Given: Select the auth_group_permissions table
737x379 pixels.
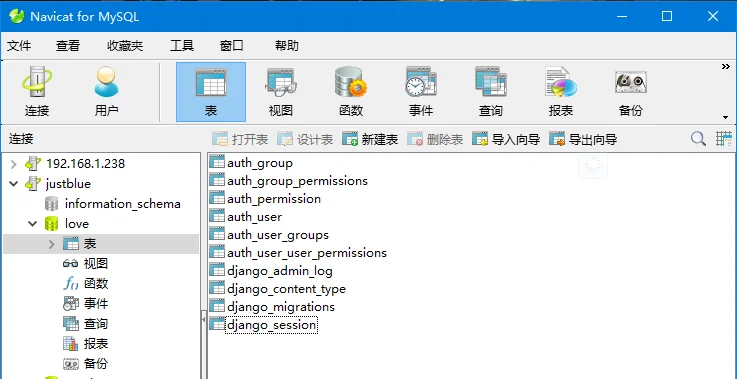Looking at the screenshot, I should pyautogui.click(x=298, y=181).
